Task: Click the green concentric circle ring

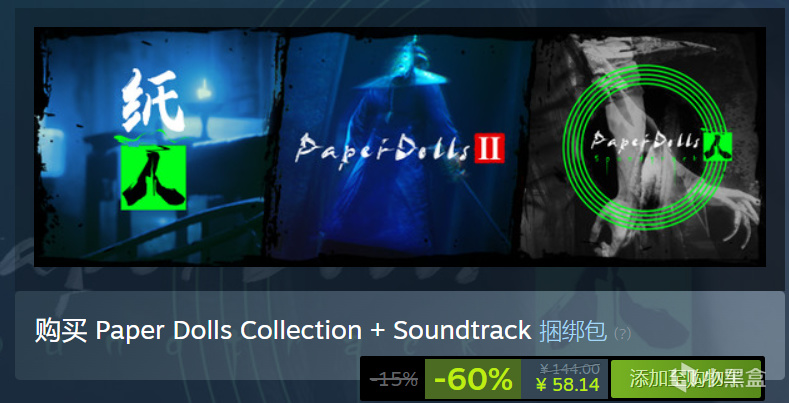Action: click(x=644, y=146)
